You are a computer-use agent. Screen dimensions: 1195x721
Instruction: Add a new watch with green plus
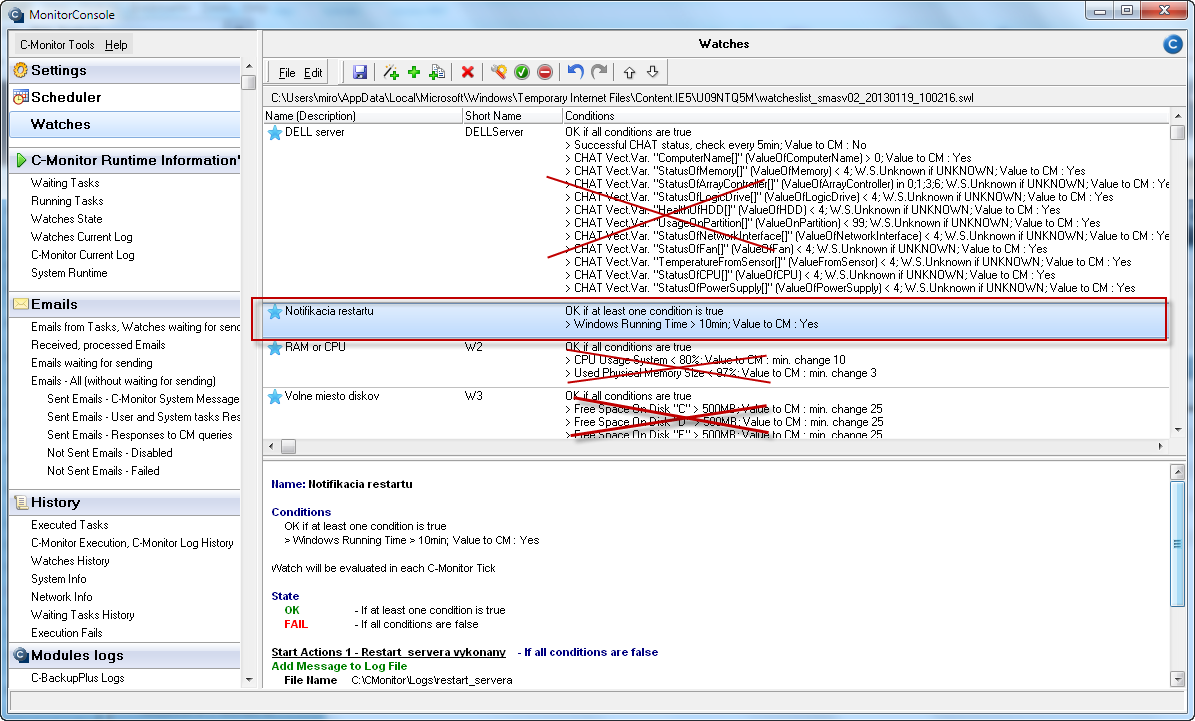point(414,72)
